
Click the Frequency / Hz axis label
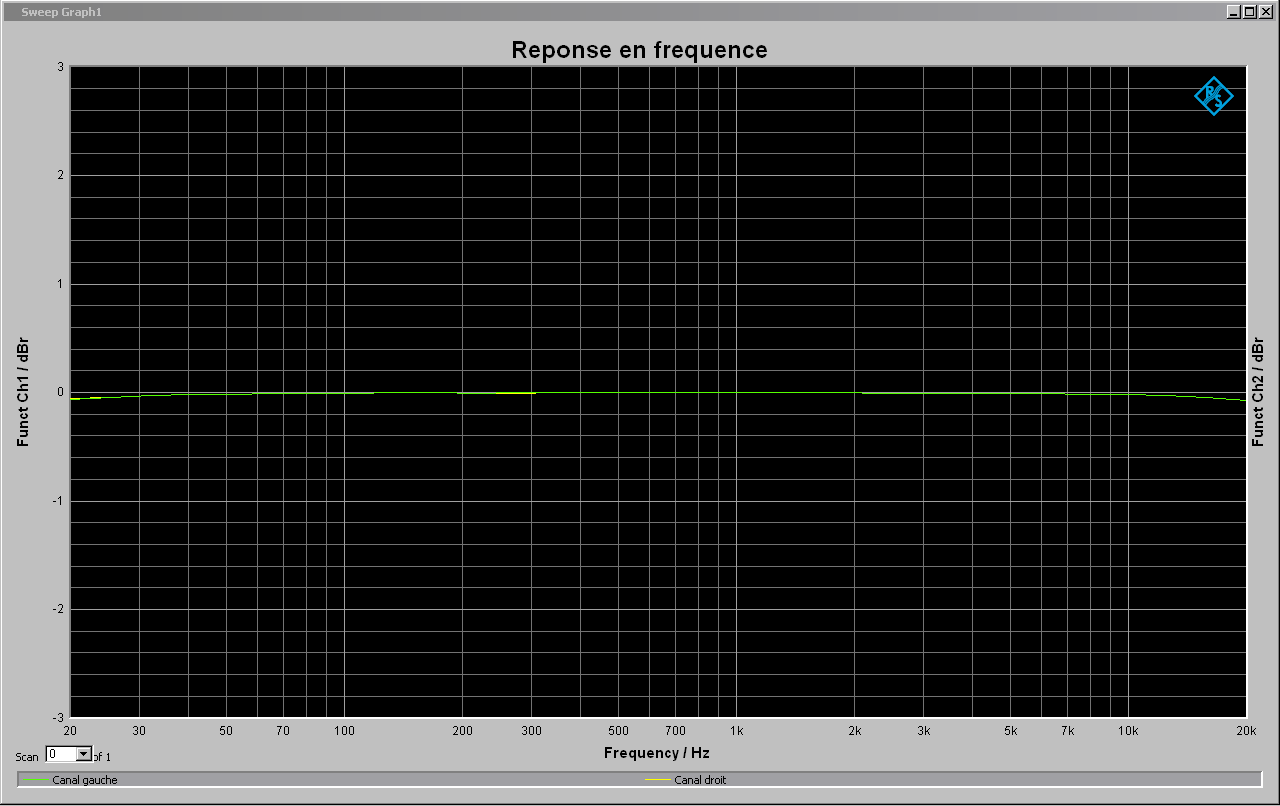(657, 753)
